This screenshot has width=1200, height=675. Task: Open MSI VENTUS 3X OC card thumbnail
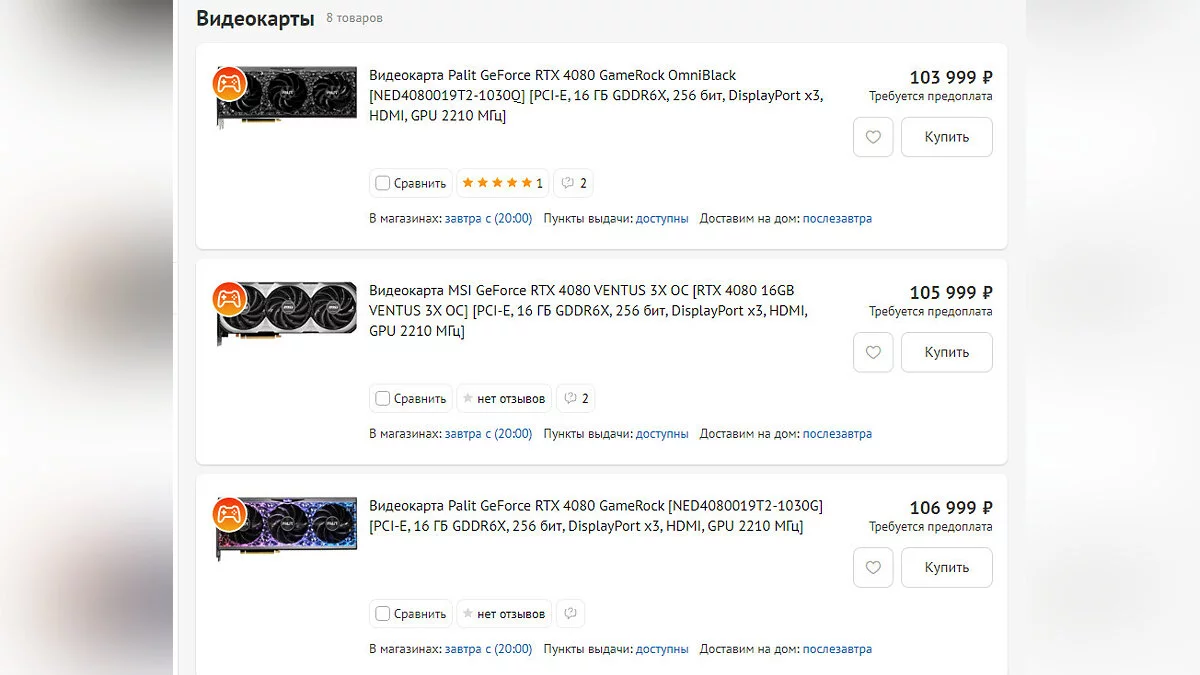point(286,313)
